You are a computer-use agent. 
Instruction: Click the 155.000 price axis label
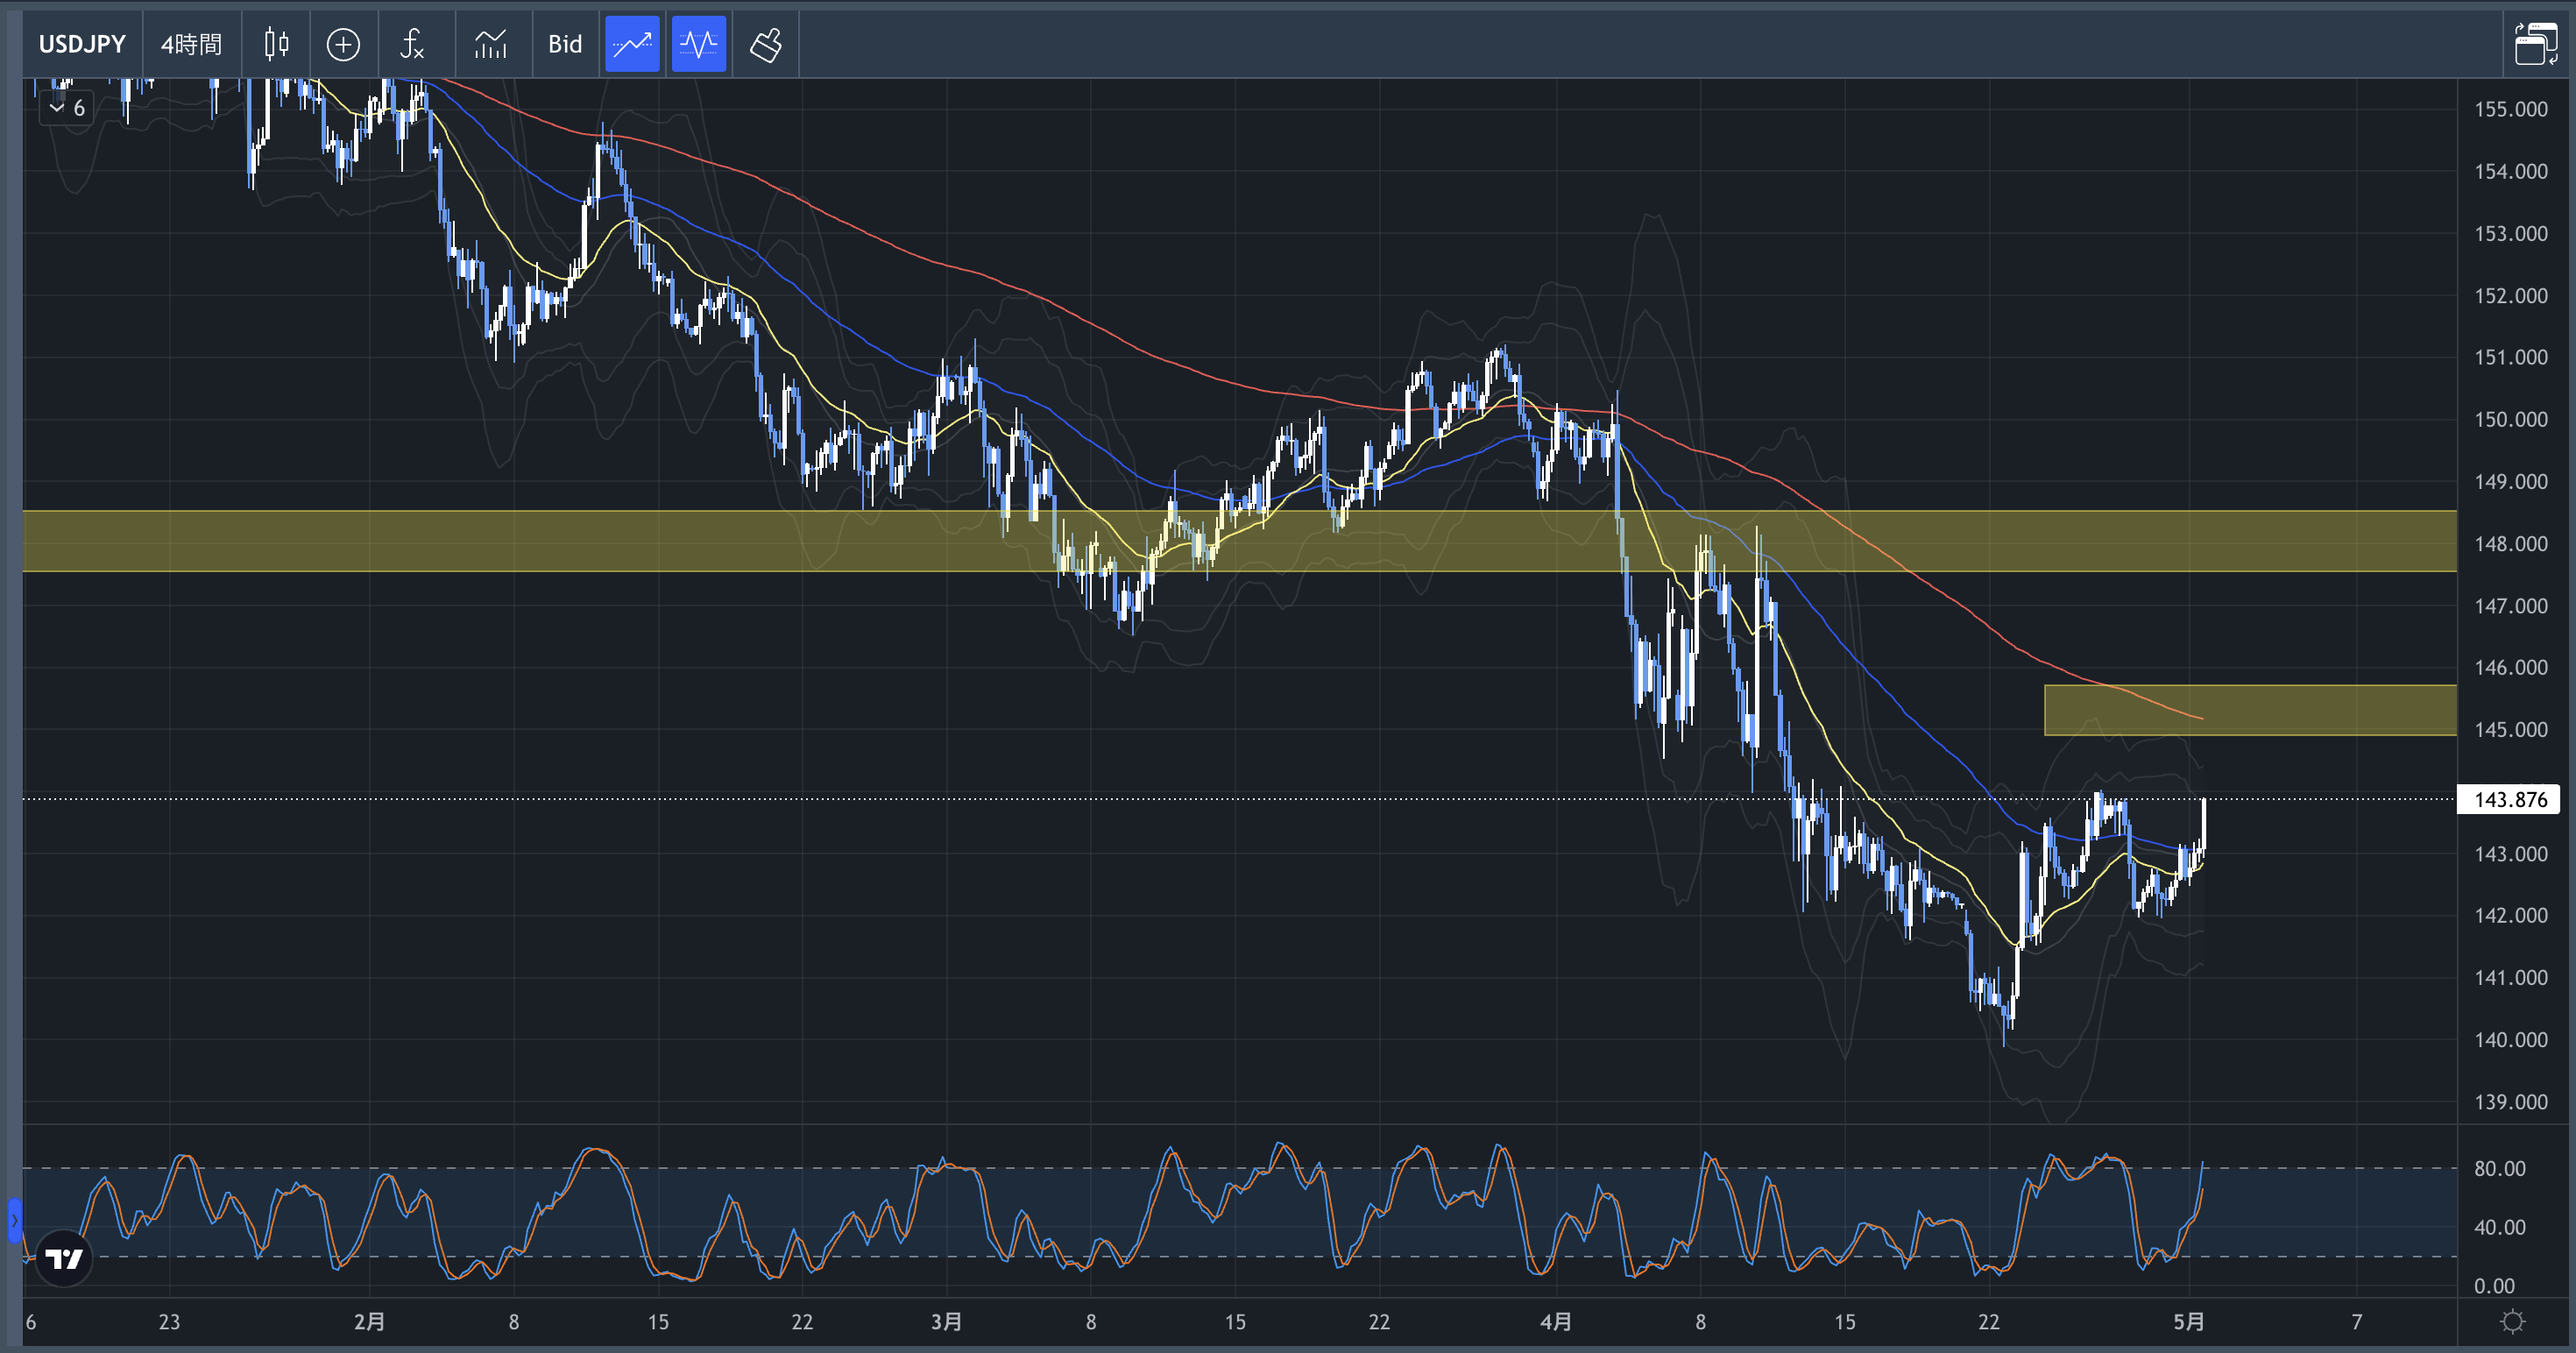pos(2510,109)
